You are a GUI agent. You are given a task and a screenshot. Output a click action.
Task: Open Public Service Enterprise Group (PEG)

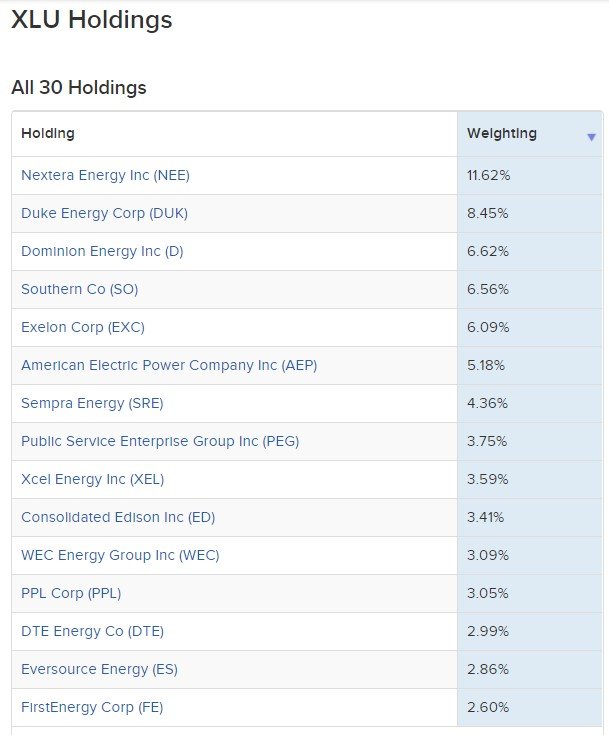click(x=160, y=441)
